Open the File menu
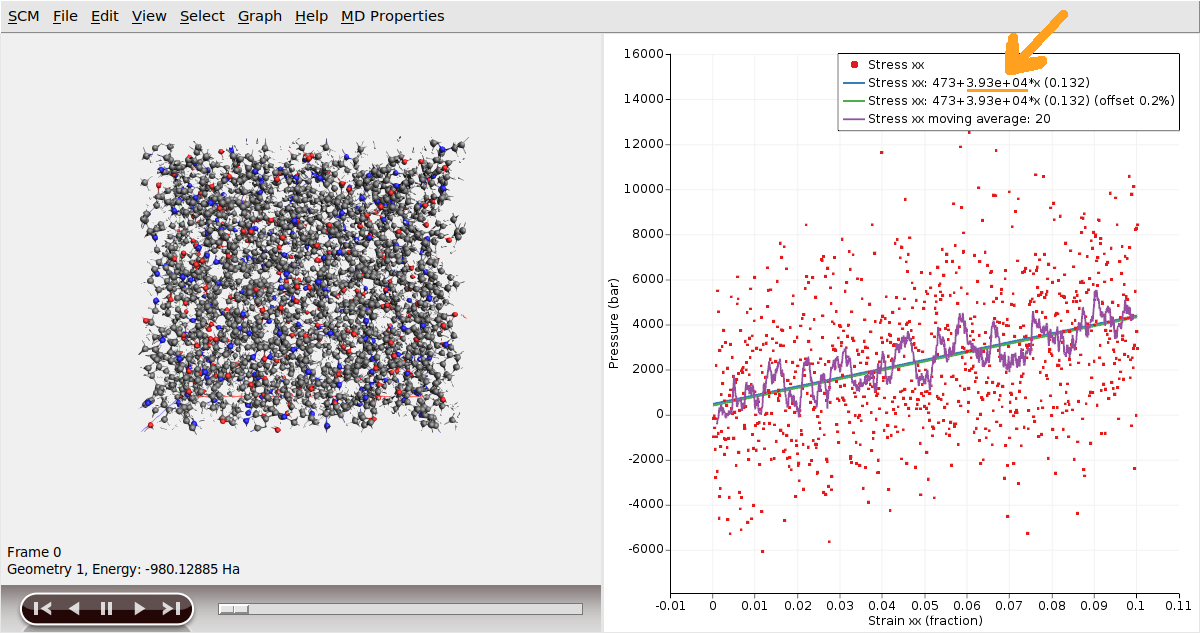This screenshot has height=633, width=1200. [65, 16]
